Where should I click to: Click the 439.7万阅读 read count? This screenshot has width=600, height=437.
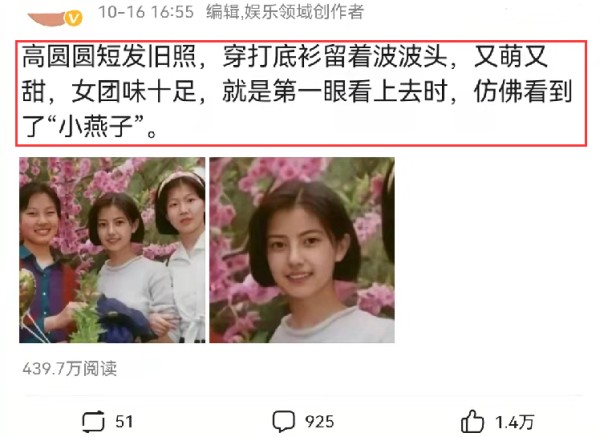click(70, 369)
